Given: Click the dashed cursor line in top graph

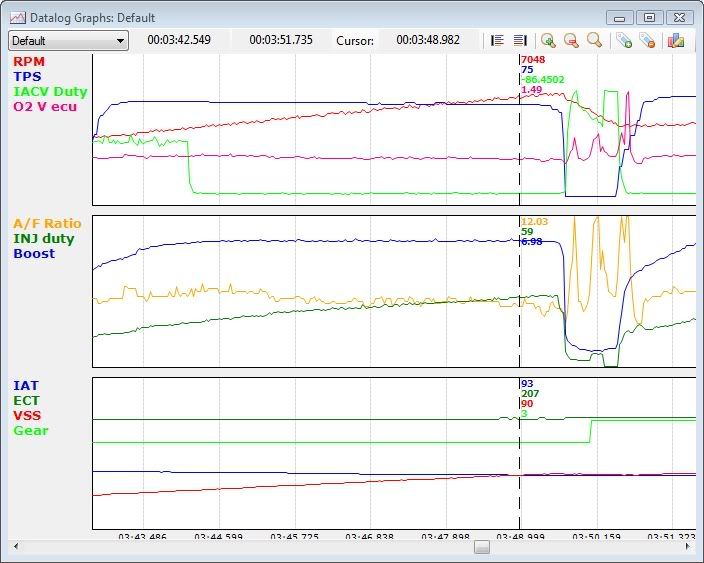Looking at the screenshot, I should pyautogui.click(x=519, y=130).
